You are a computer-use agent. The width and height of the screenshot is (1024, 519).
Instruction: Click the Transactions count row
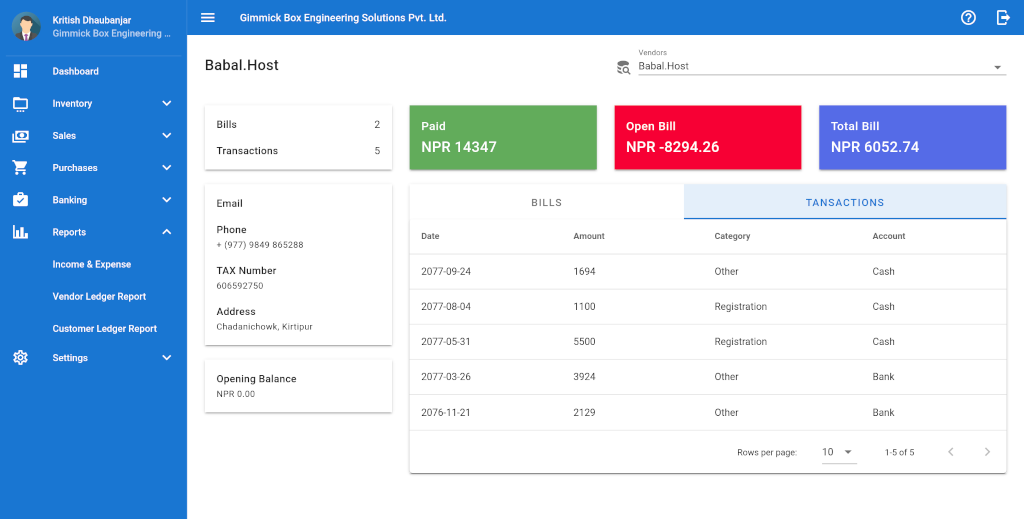pos(298,151)
